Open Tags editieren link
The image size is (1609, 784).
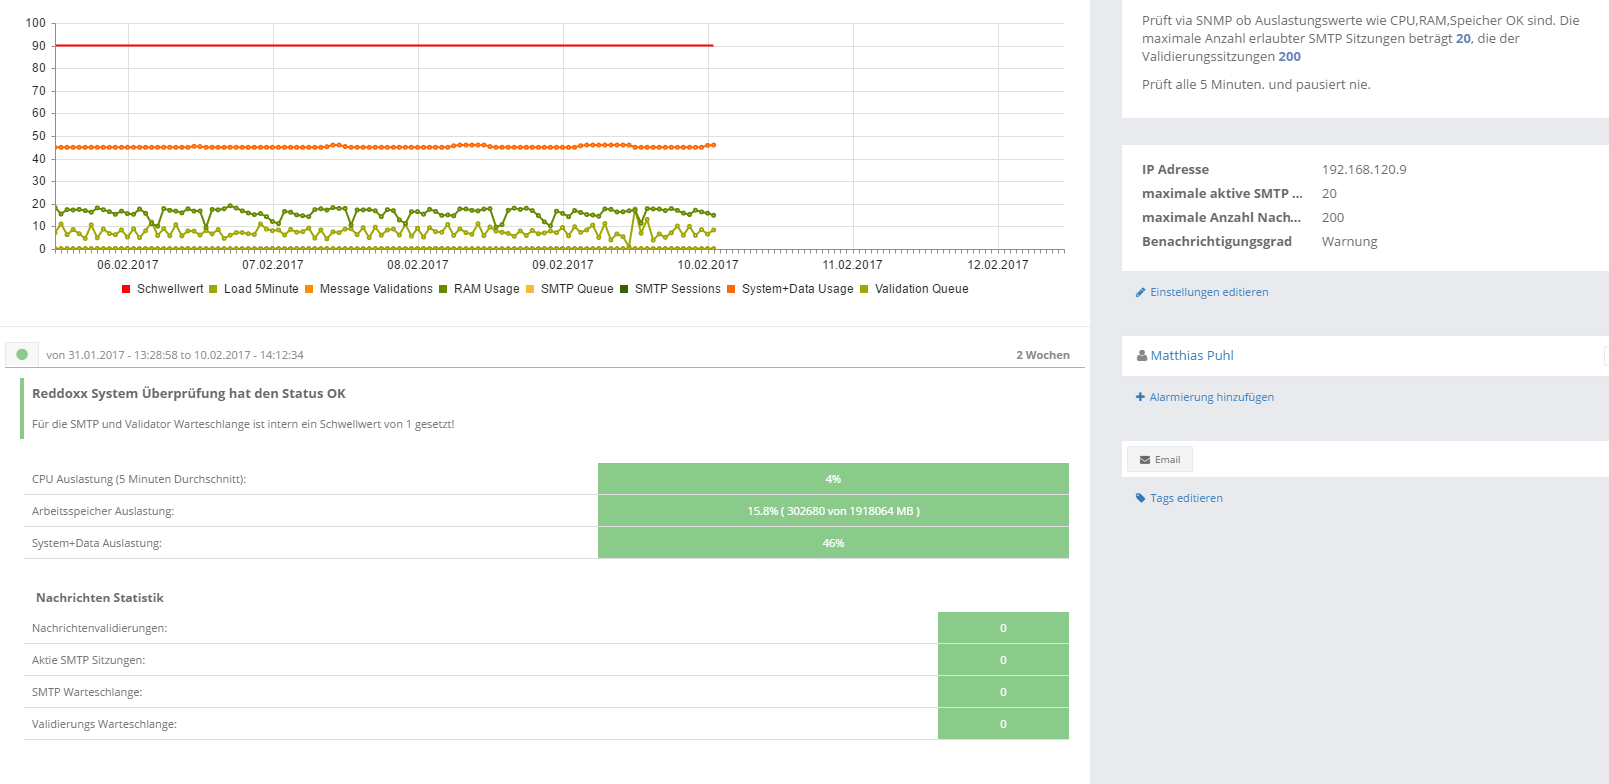click(x=1186, y=498)
